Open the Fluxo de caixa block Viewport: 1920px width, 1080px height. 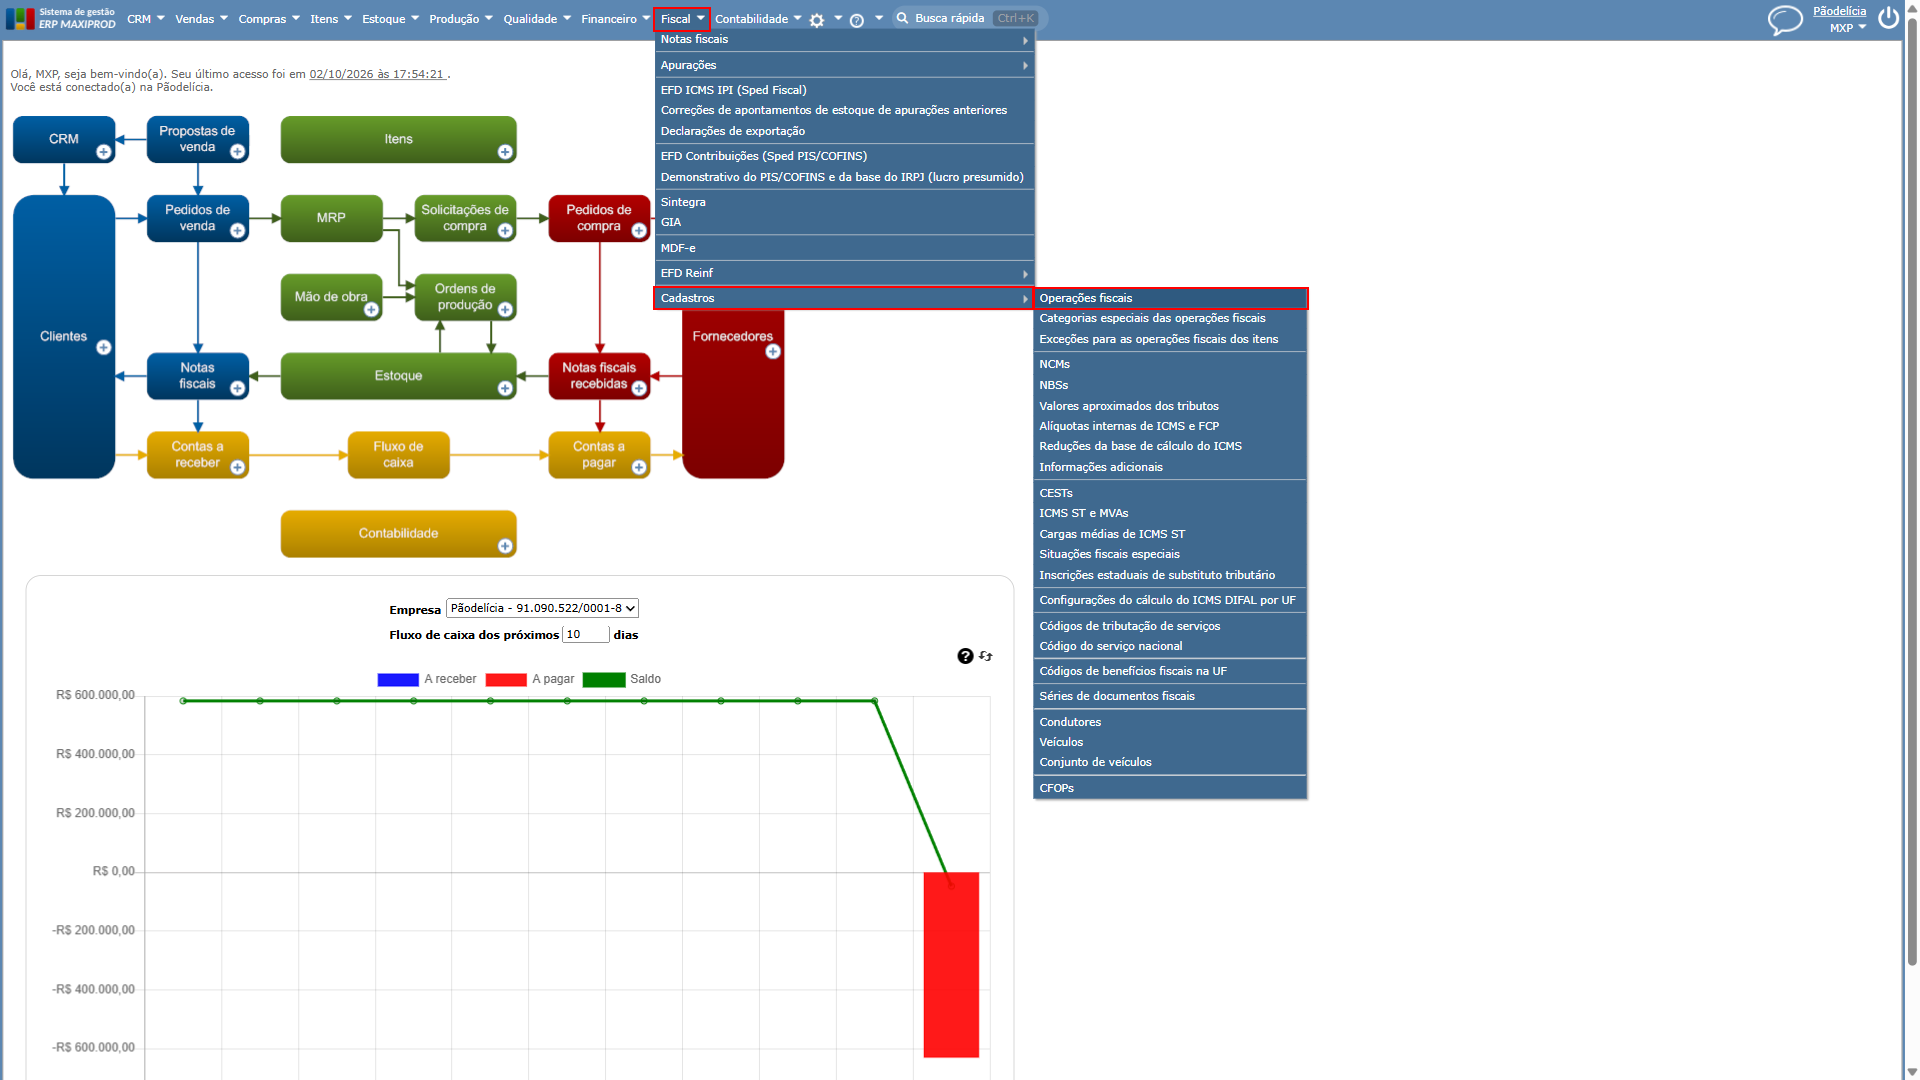tap(398, 455)
